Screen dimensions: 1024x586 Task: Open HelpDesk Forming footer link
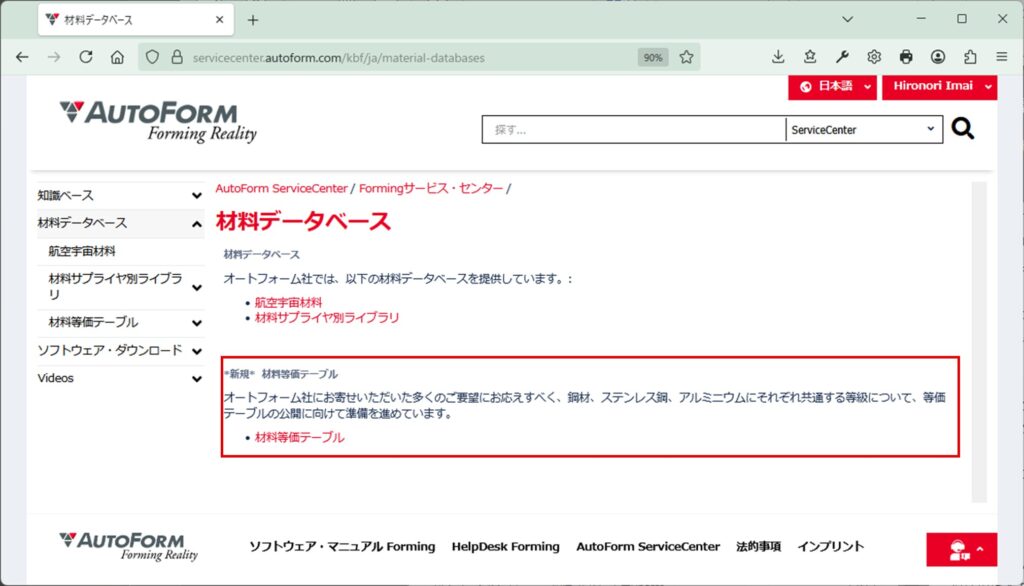coord(505,547)
